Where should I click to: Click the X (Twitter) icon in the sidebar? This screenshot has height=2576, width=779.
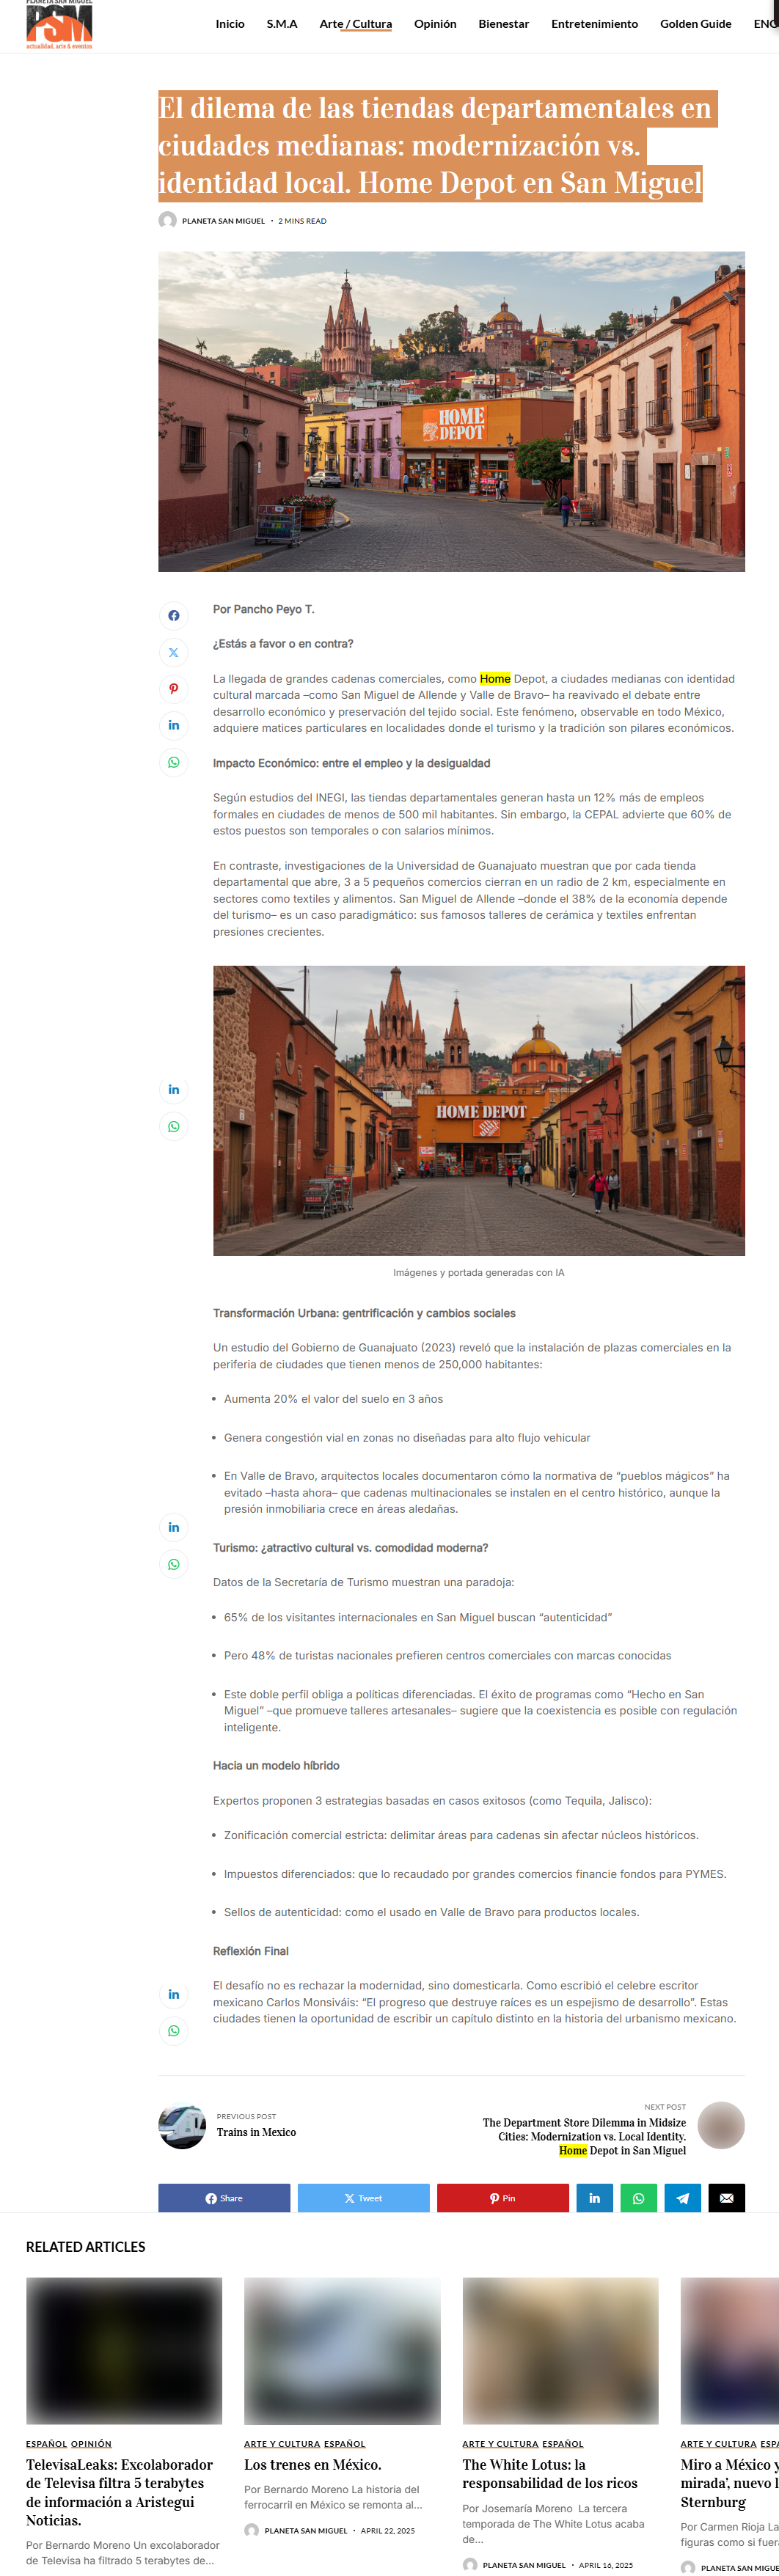tap(173, 652)
